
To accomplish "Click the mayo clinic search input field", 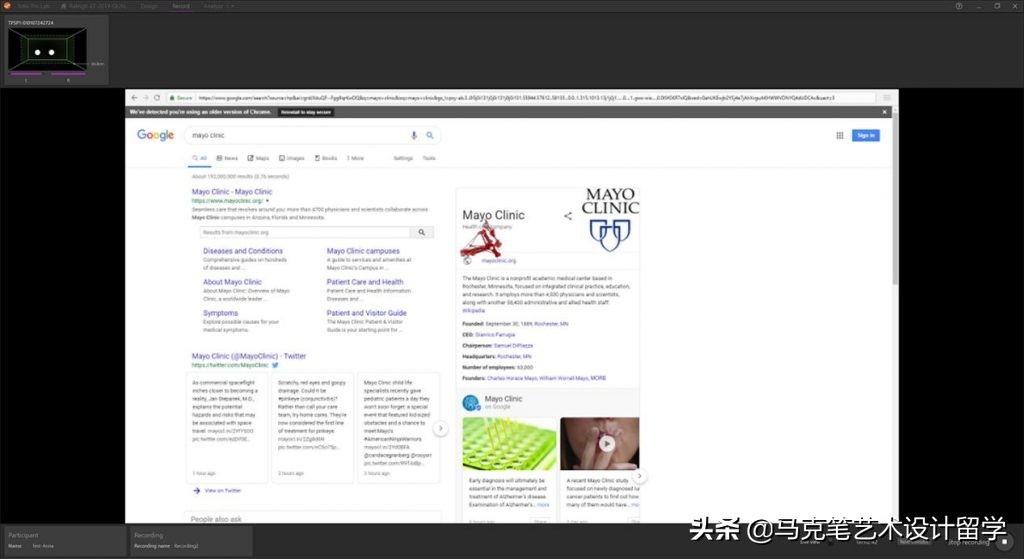I will click(x=297, y=135).
